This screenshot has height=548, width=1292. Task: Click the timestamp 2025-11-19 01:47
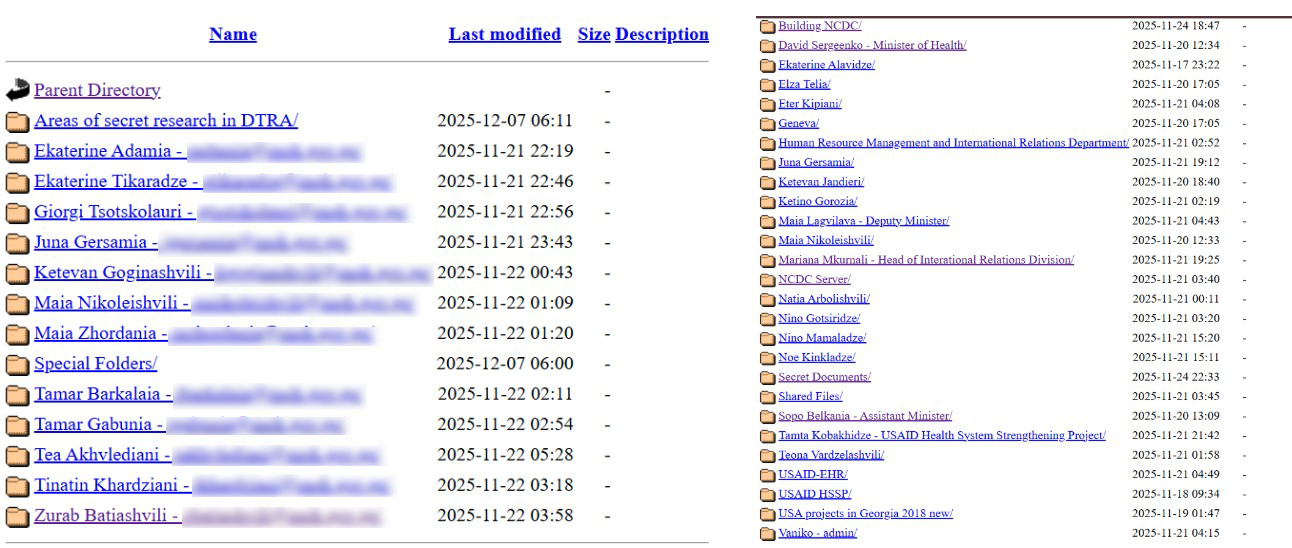pyautogui.click(x=1176, y=514)
